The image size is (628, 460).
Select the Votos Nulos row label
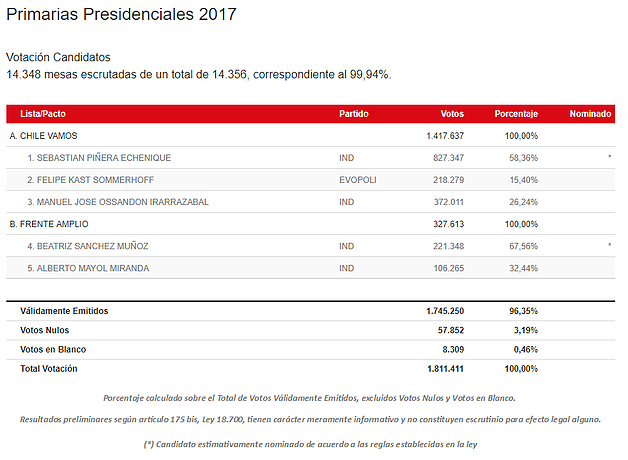click(x=47, y=330)
